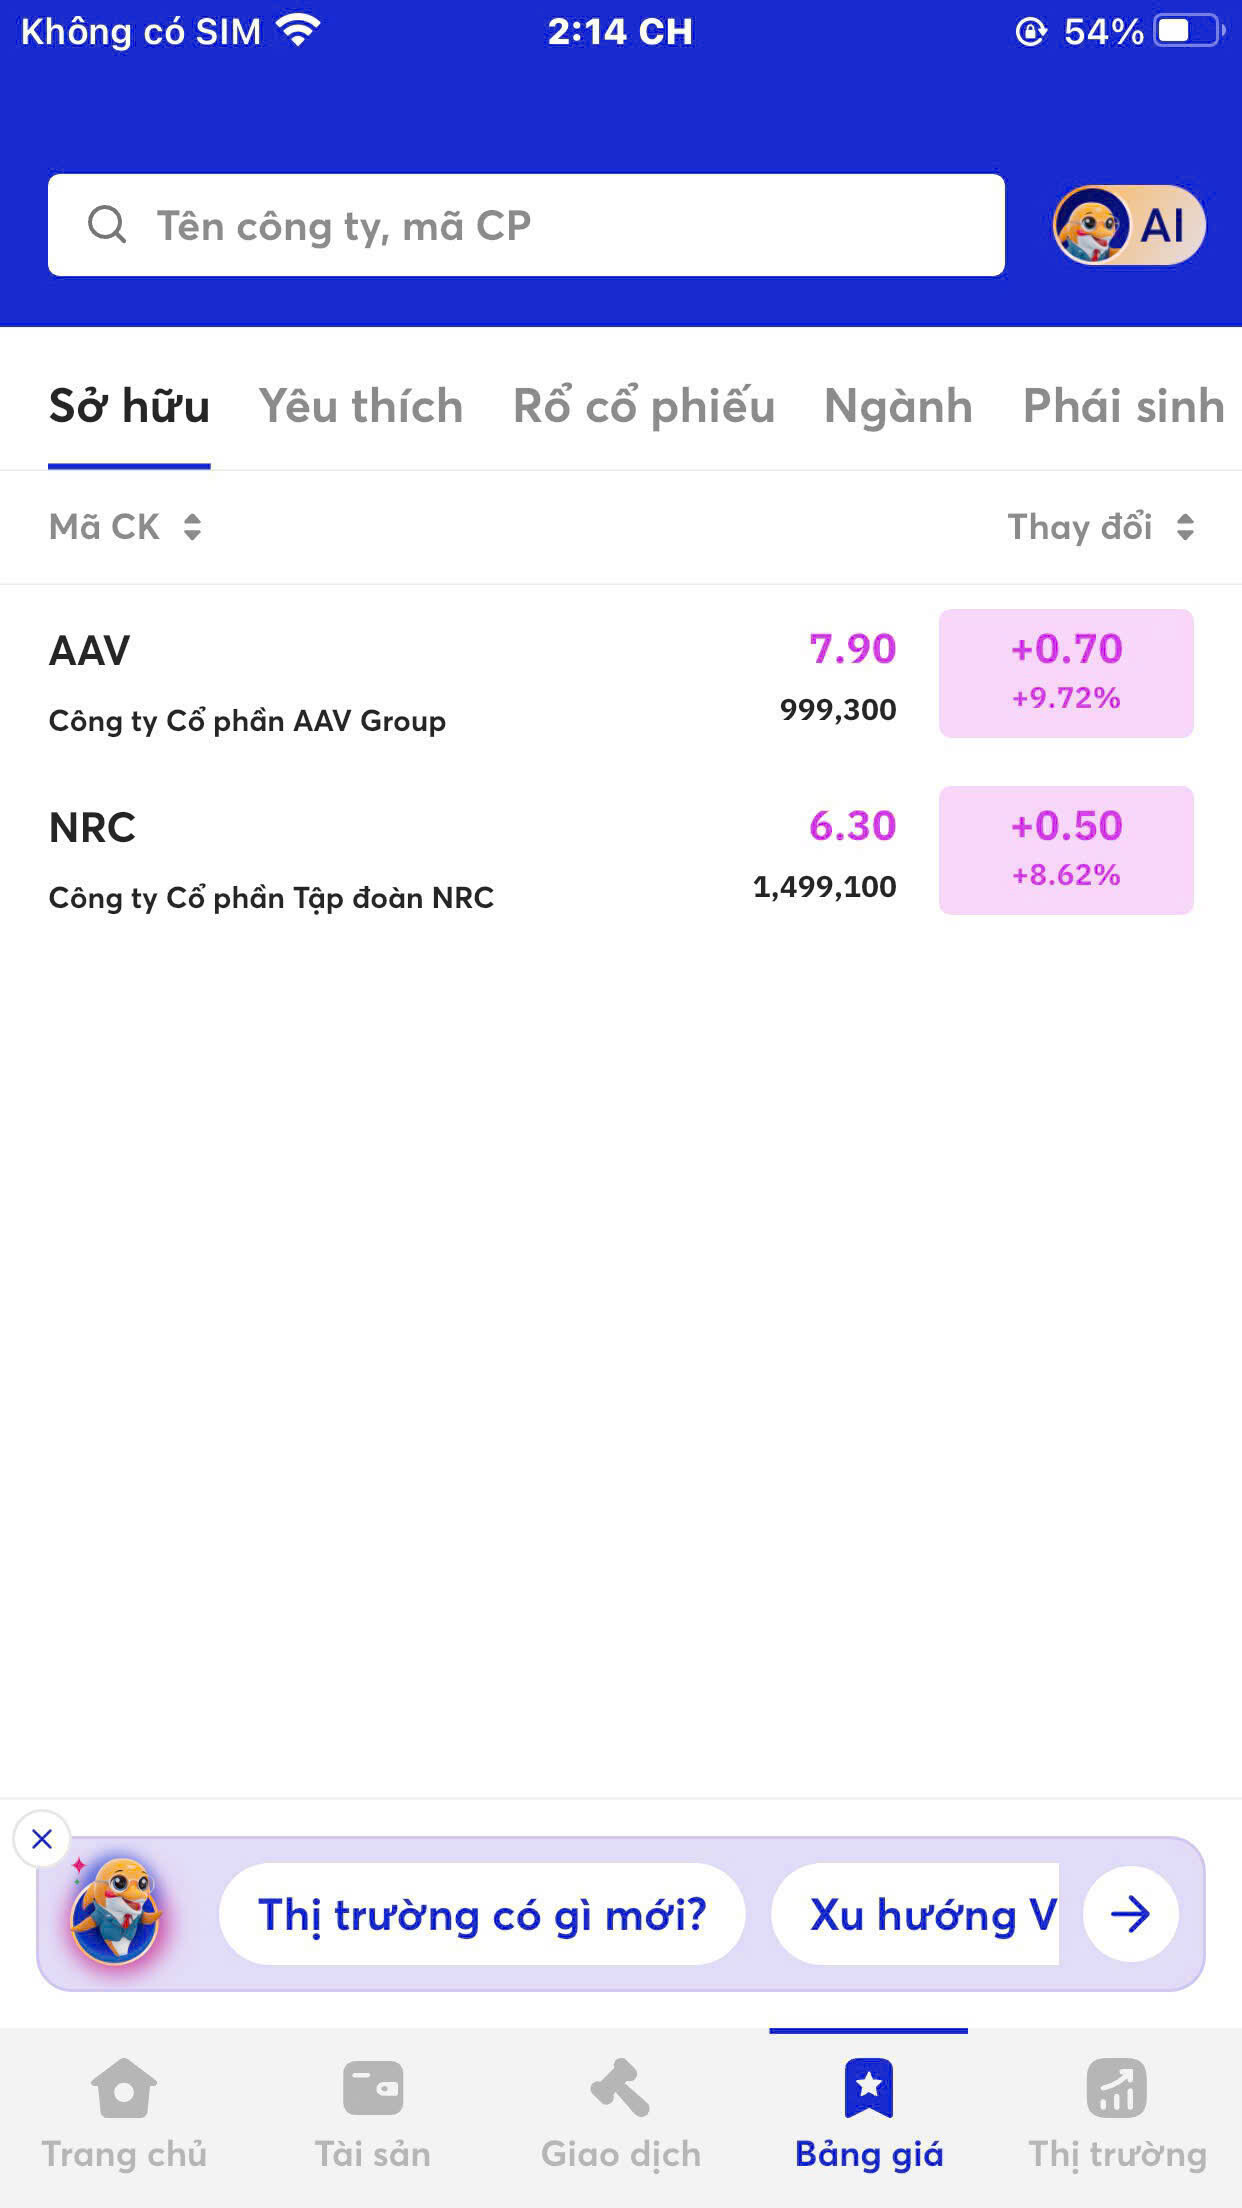Image resolution: width=1242 pixels, height=2208 pixels.
Task: Sort list by Mã CK arrows
Action: click(x=192, y=527)
